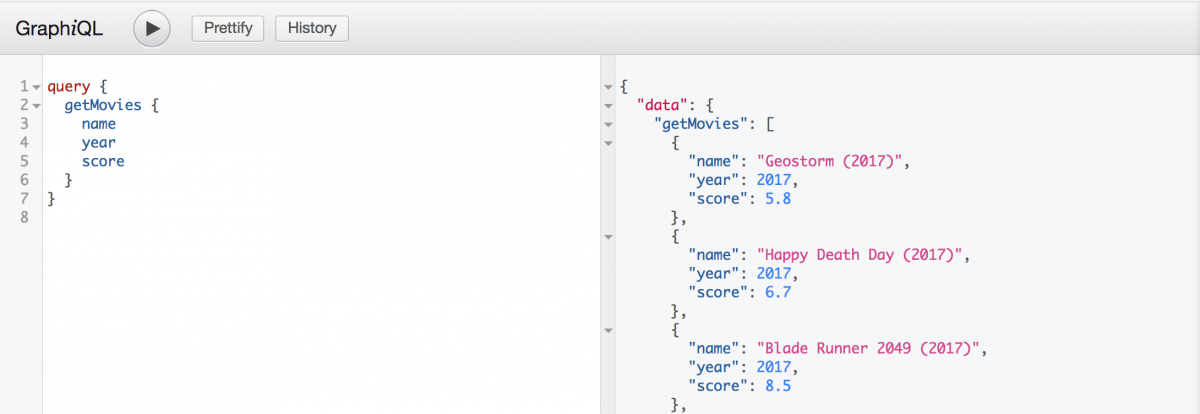Click the score field in the query editor
This screenshot has width=1200, height=414.
click(103, 161)
